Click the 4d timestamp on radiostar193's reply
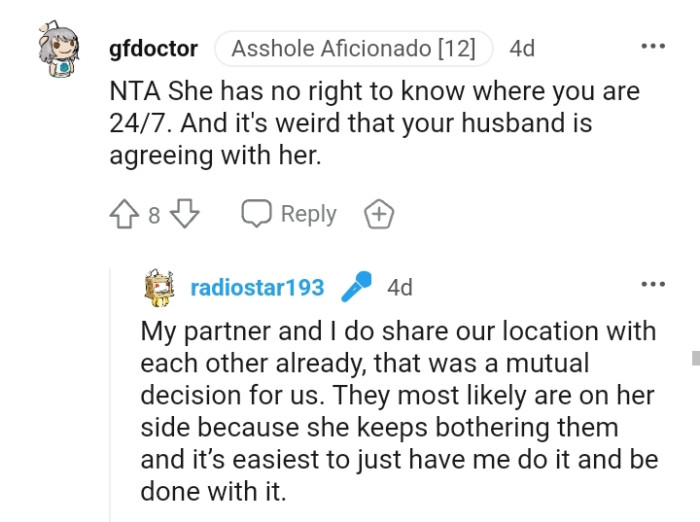700x522 pixels. [x=400, y=287]
